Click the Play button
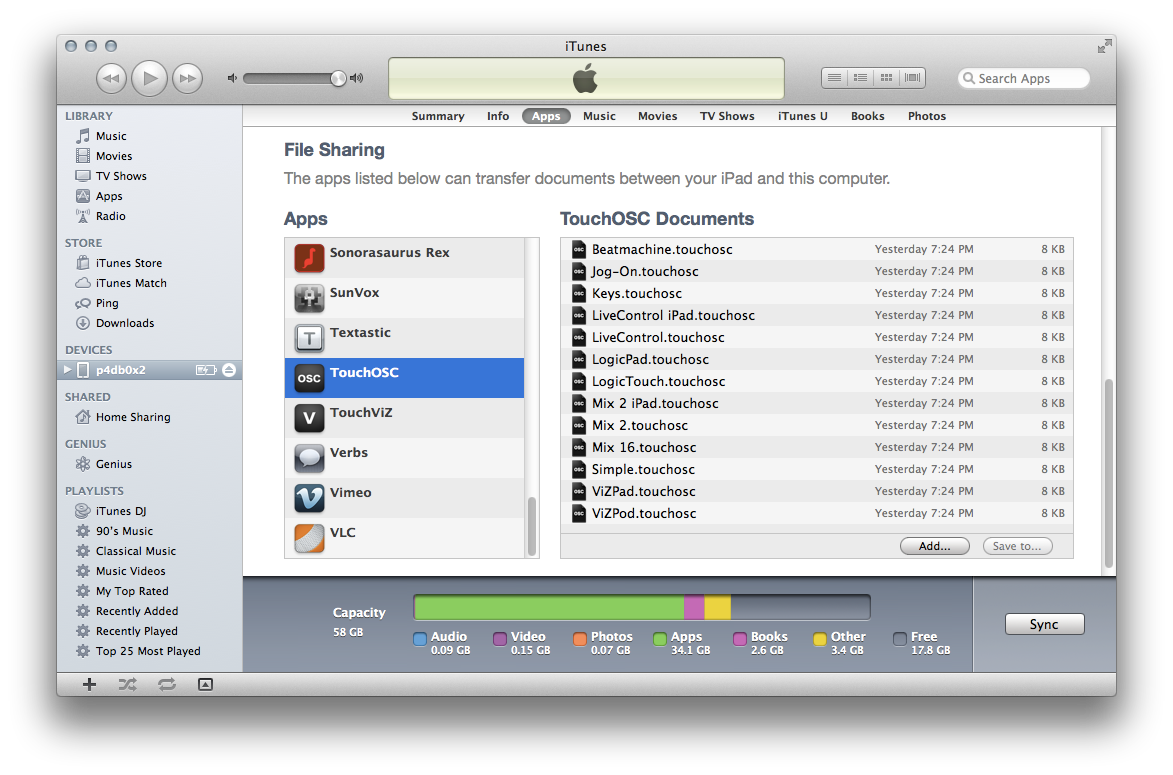Viewport: 1173px width, 775px height. click(150, 78)
